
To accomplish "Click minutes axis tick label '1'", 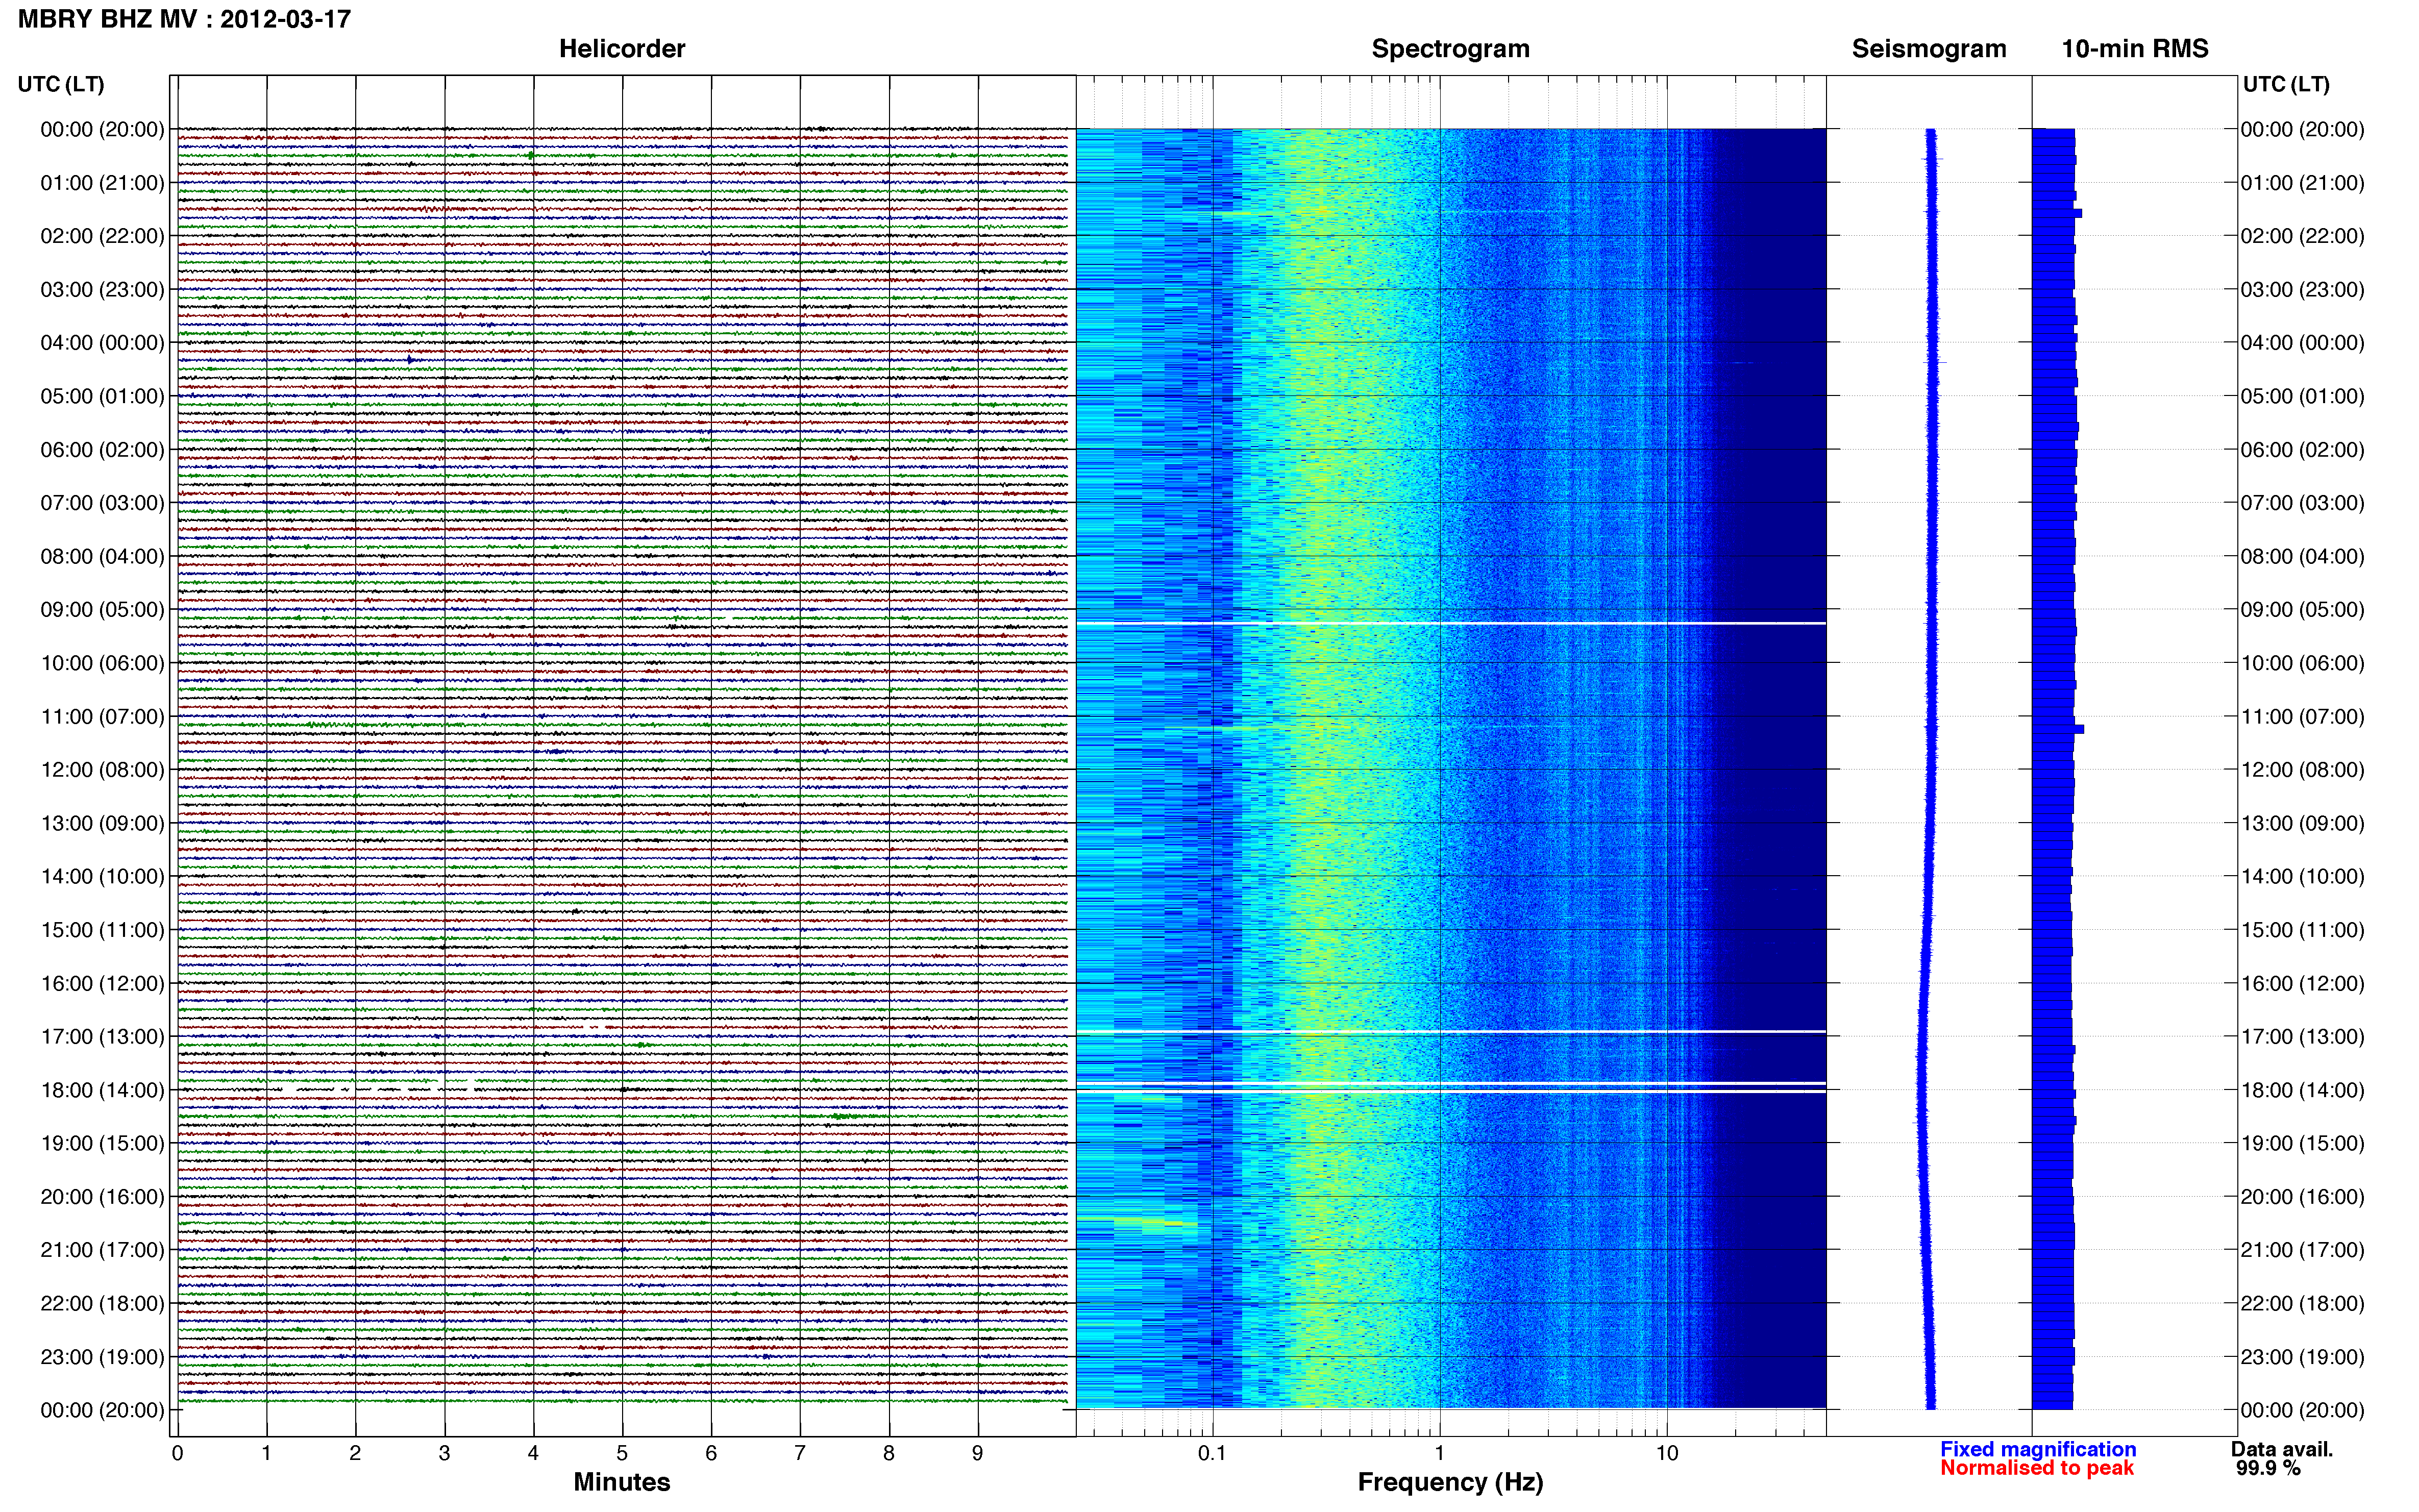I will click(x=266, y=1454).
